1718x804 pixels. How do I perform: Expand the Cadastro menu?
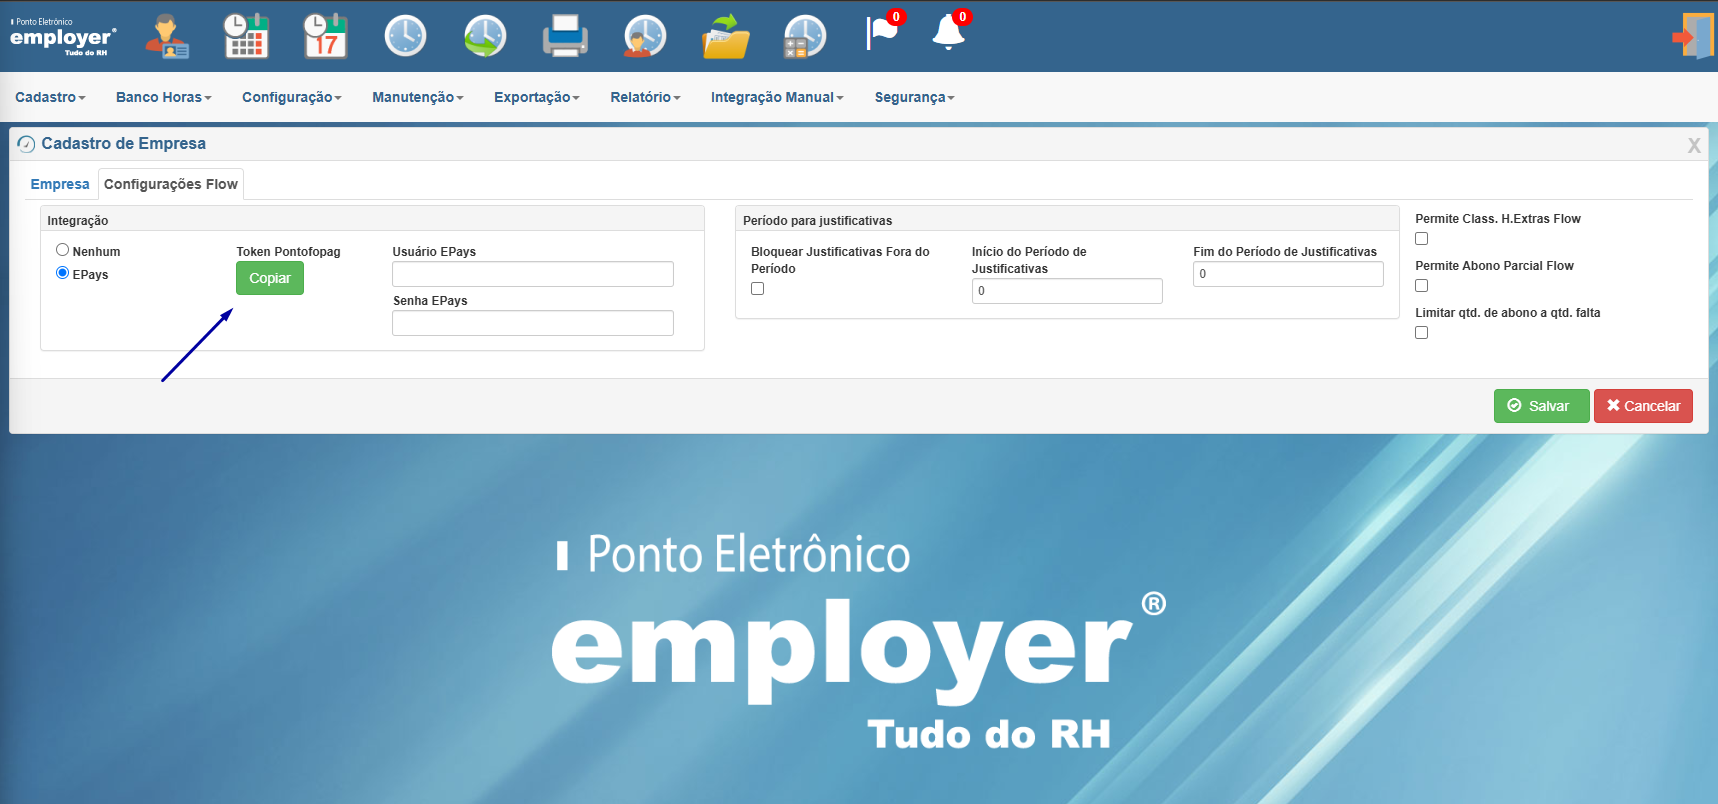coord(50,97)
